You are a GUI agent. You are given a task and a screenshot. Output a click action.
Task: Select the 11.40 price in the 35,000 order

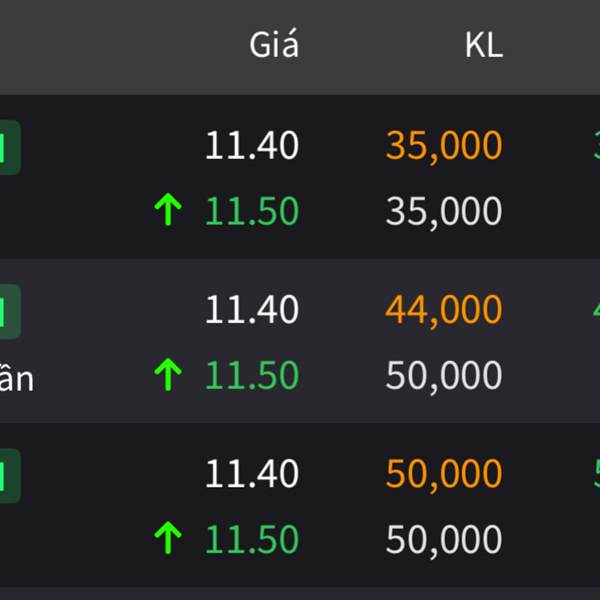click(252, 145)
